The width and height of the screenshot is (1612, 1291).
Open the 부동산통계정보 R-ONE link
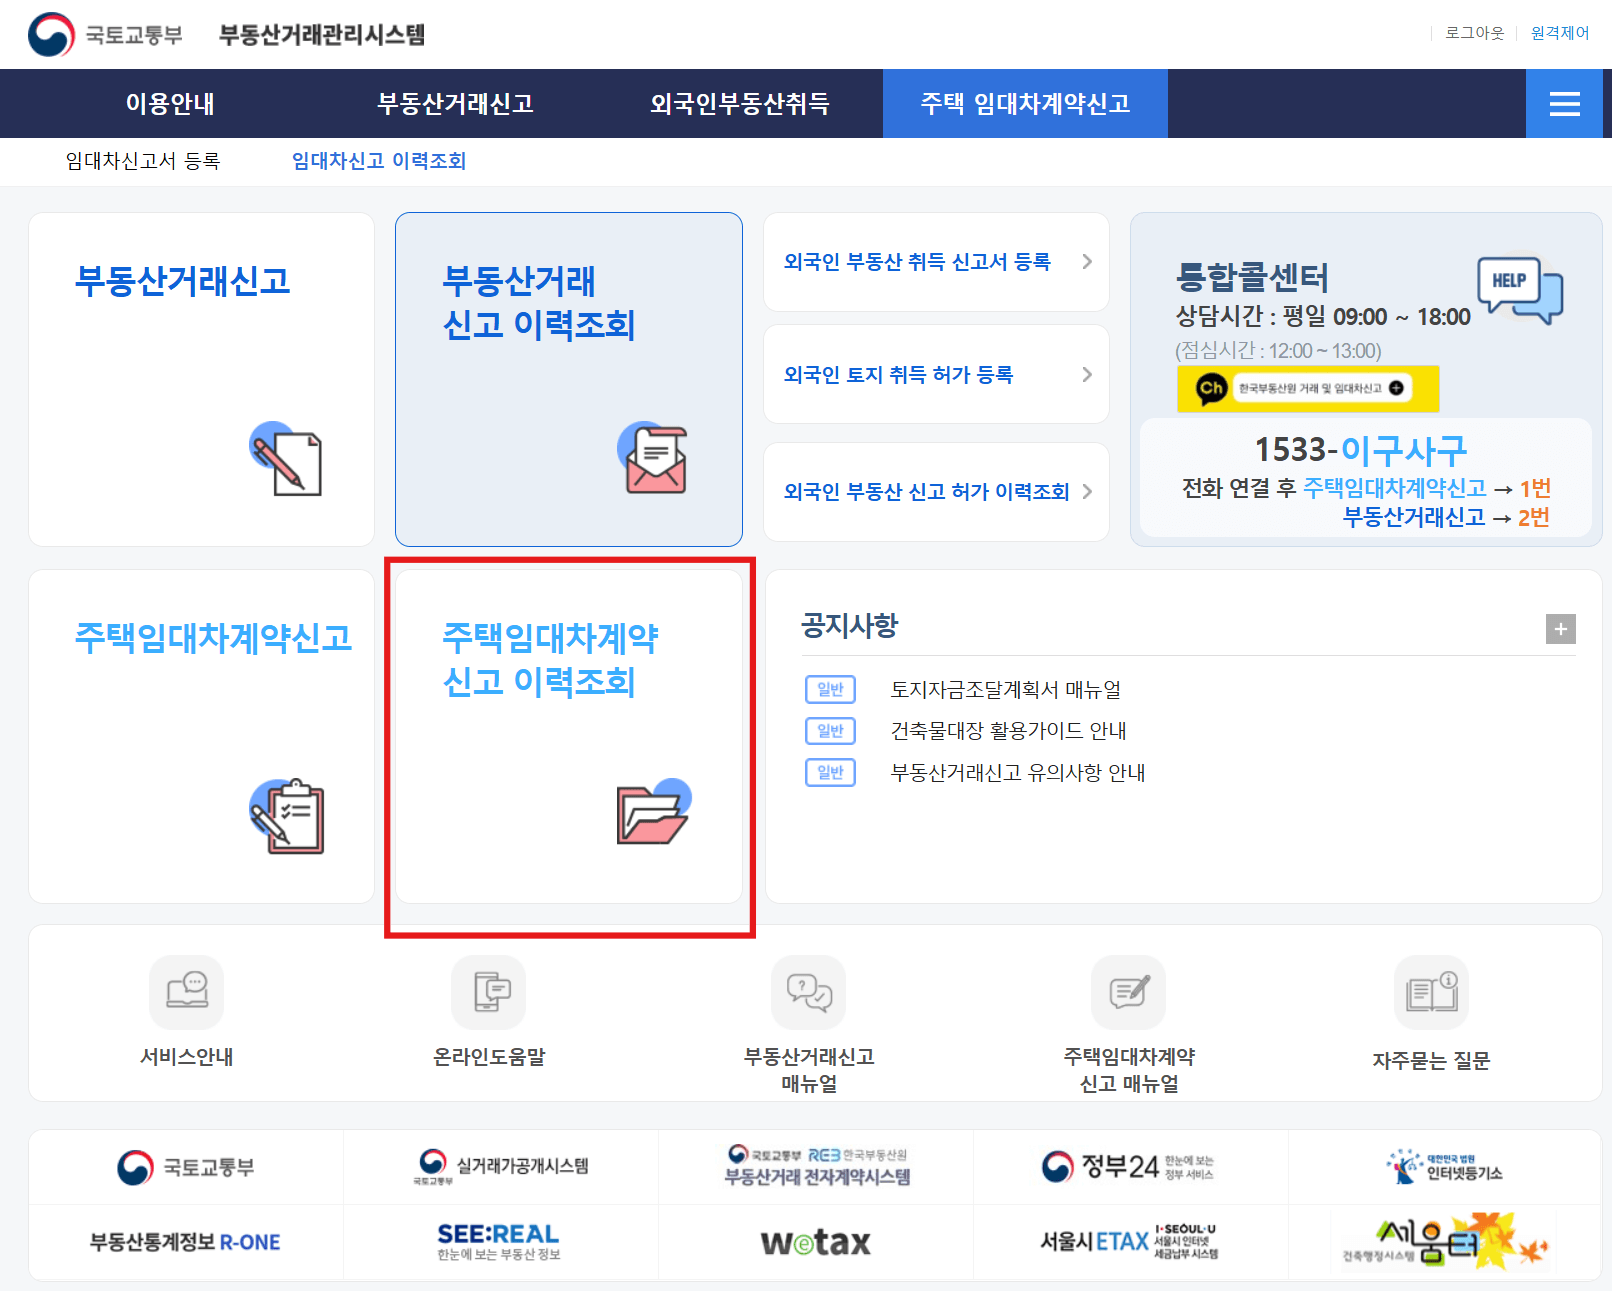[x=185, y=1242]
